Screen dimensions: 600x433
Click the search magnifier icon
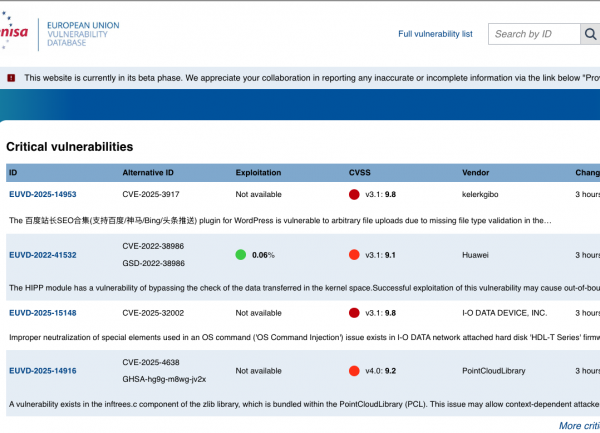pyautogui.click(x=590, y=34)
